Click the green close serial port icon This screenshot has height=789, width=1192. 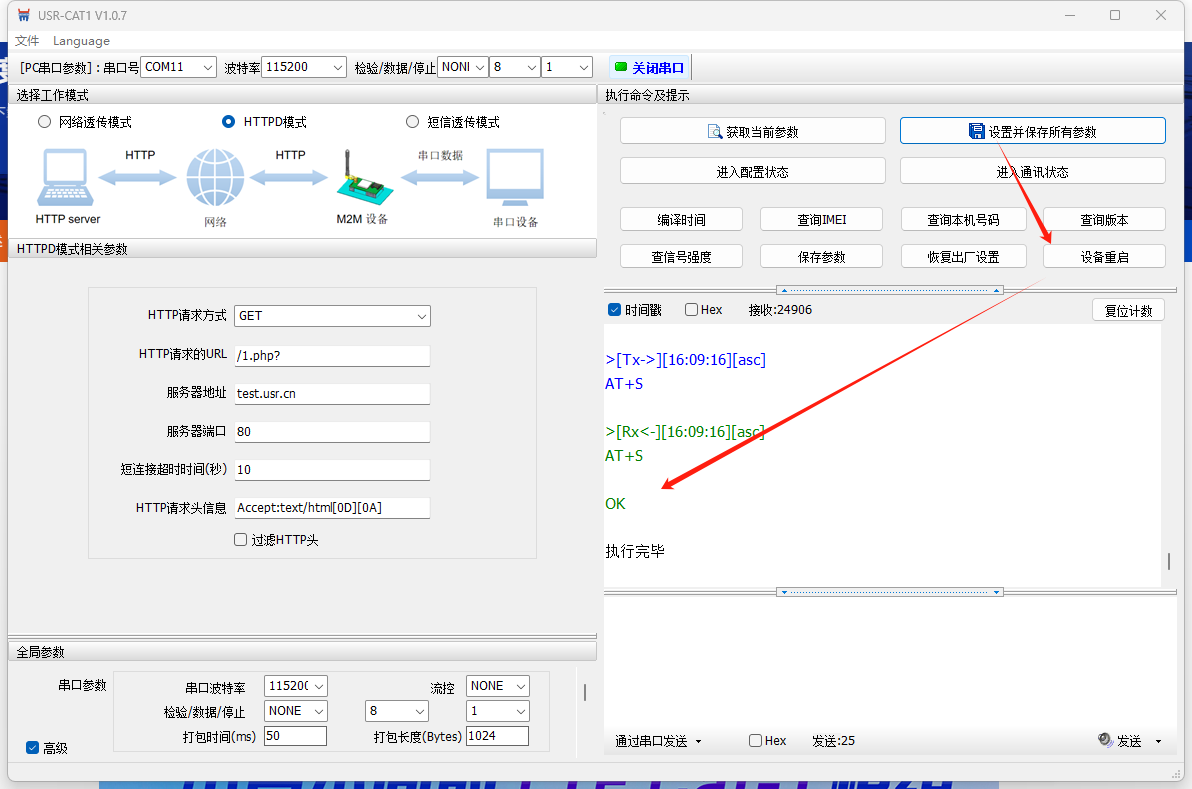click(621, 67)
